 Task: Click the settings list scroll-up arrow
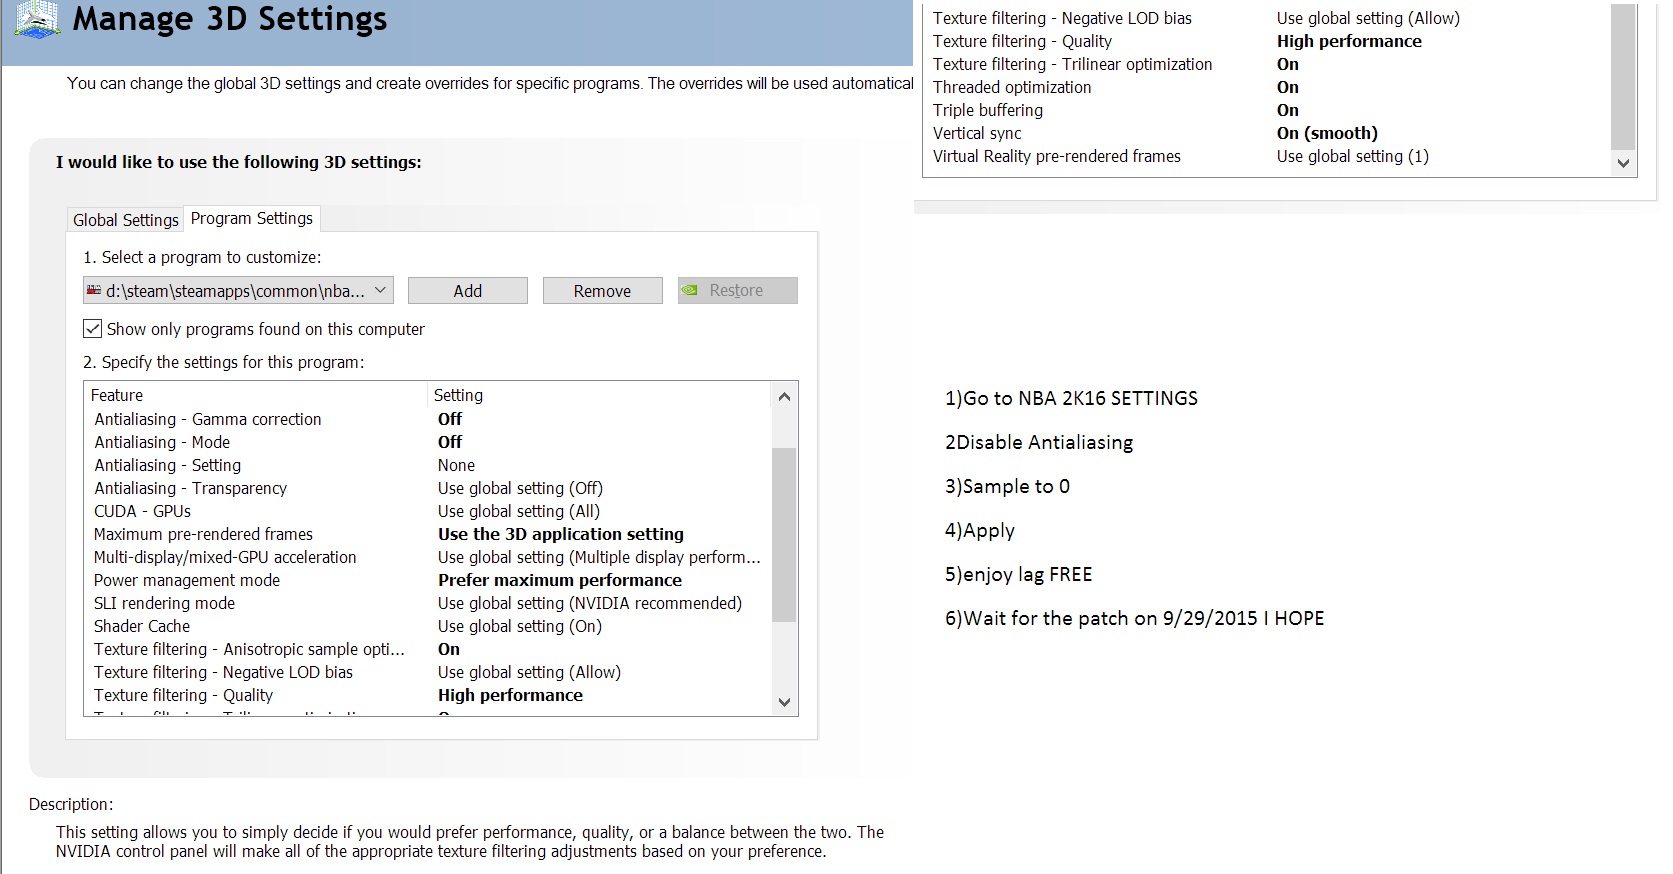pyautogui.click(x=784, y=397)
